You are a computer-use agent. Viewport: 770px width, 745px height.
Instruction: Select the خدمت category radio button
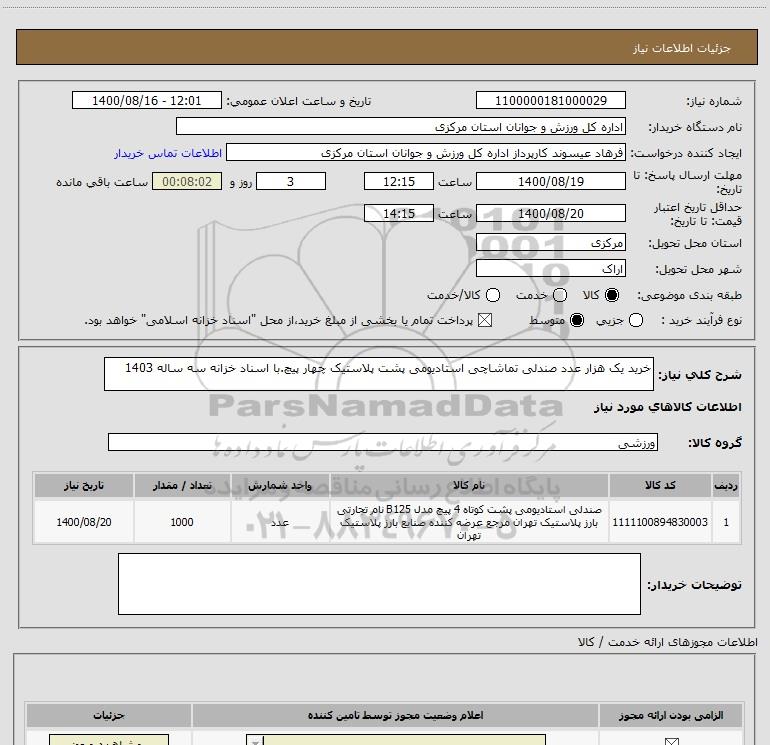[560, 295]
